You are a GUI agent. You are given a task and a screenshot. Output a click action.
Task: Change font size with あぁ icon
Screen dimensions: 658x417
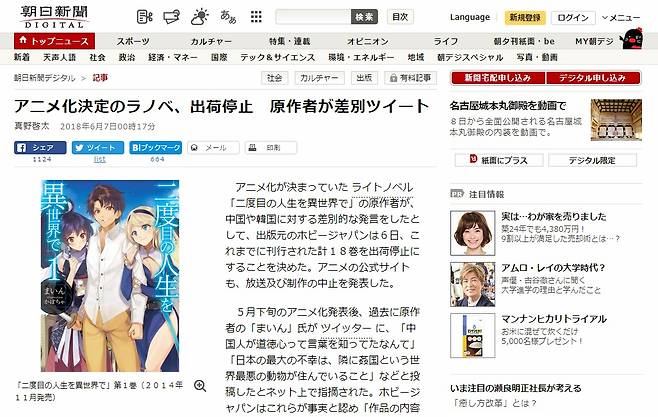(228, 17)
